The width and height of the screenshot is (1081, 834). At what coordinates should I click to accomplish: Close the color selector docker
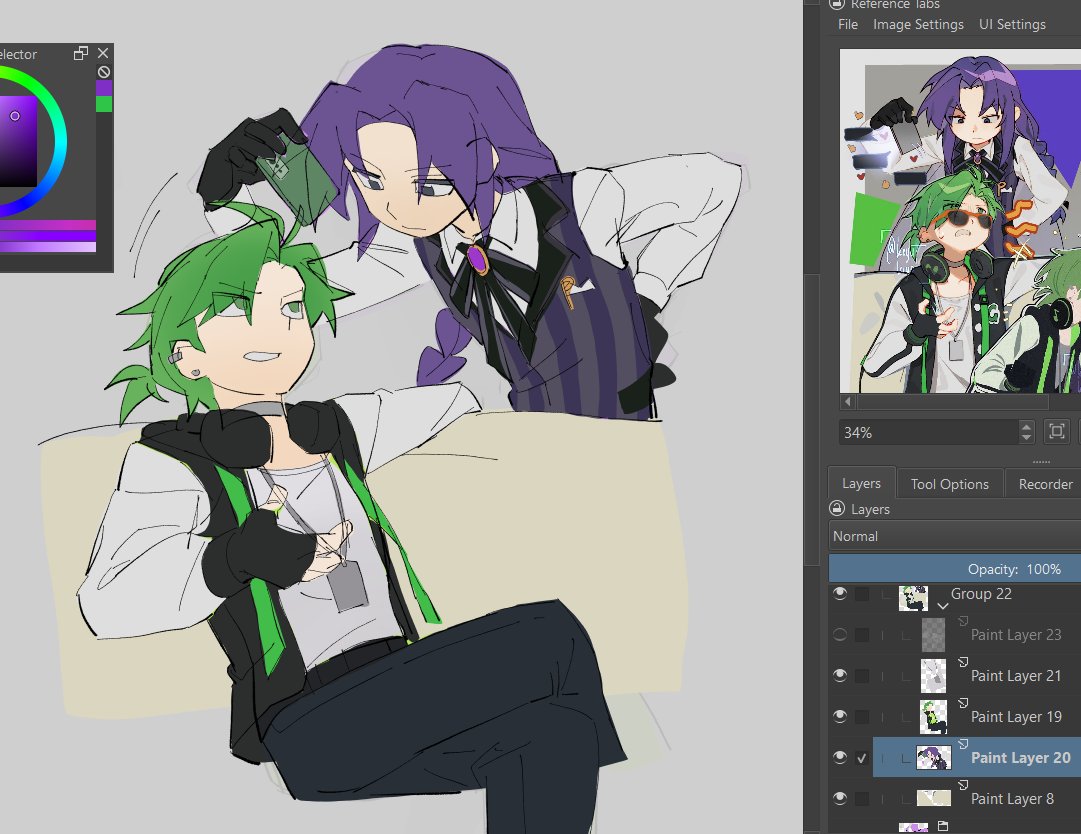click(103, 53)
